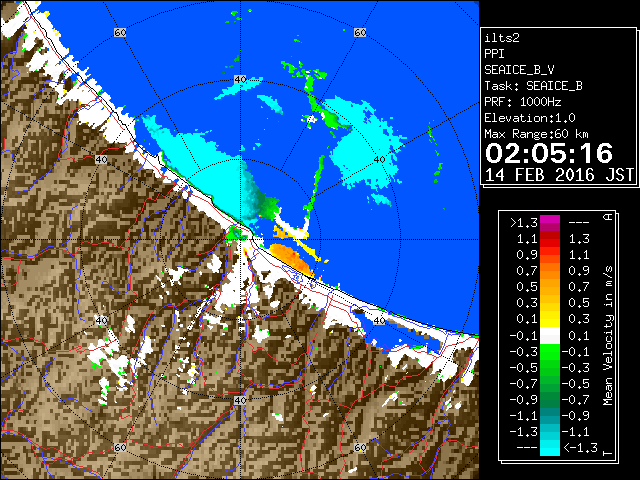Click the ">1.3" legend label
Viewport: 640px width, 480px height.
524,223
